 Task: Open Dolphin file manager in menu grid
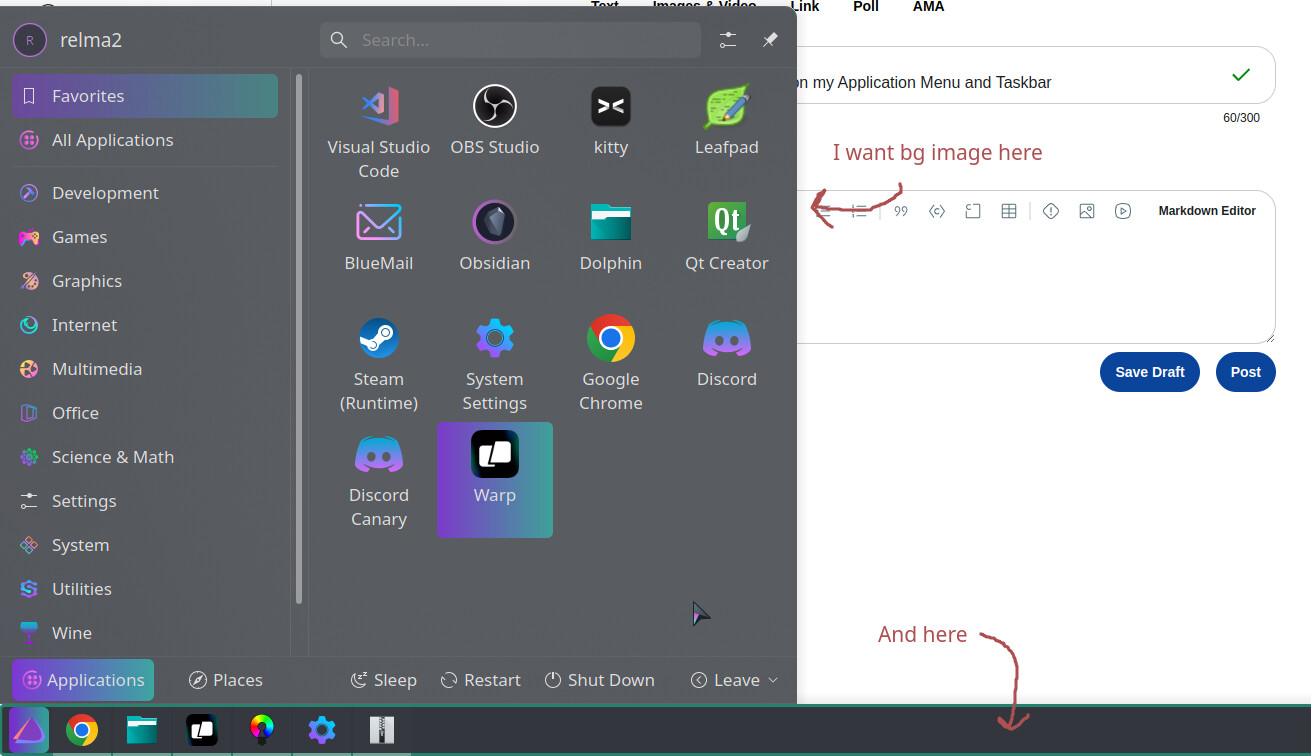pos(610,236)
